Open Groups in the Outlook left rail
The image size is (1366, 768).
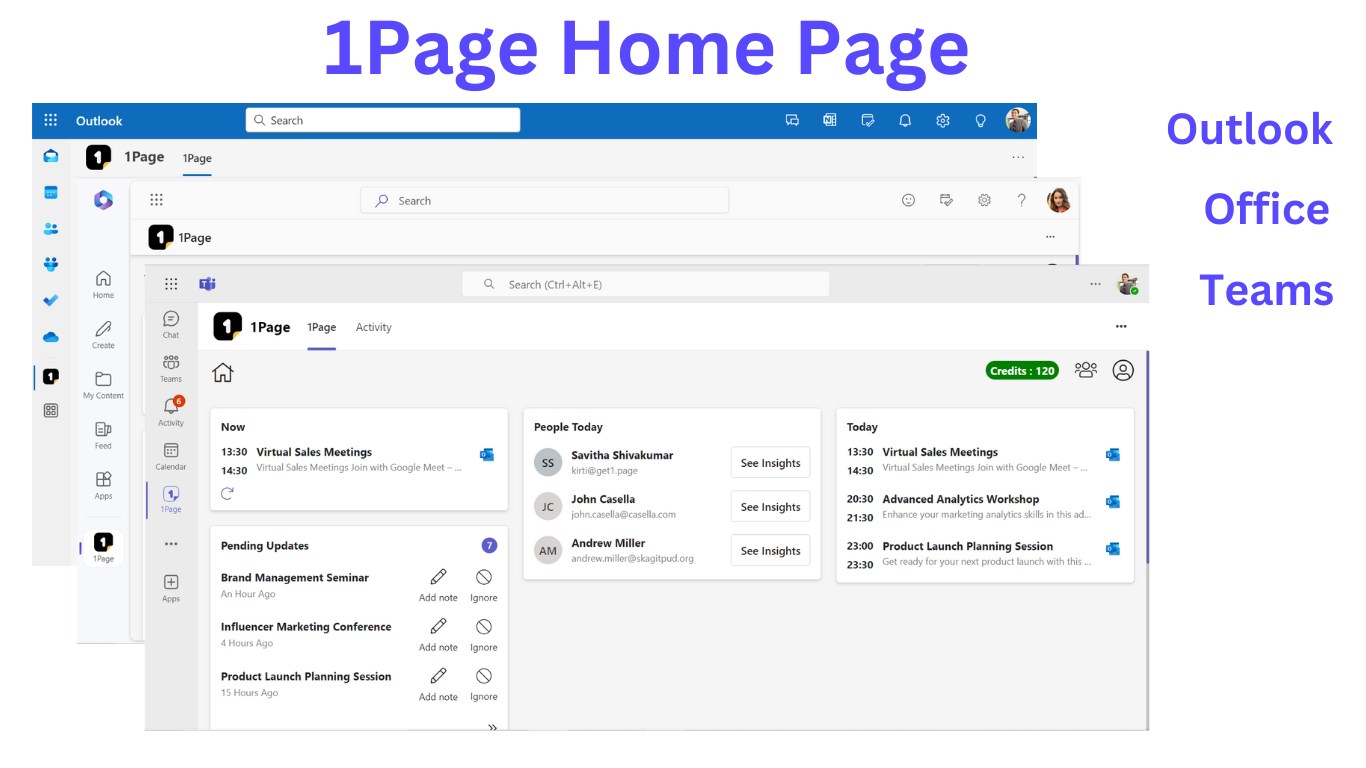point(51,264)
